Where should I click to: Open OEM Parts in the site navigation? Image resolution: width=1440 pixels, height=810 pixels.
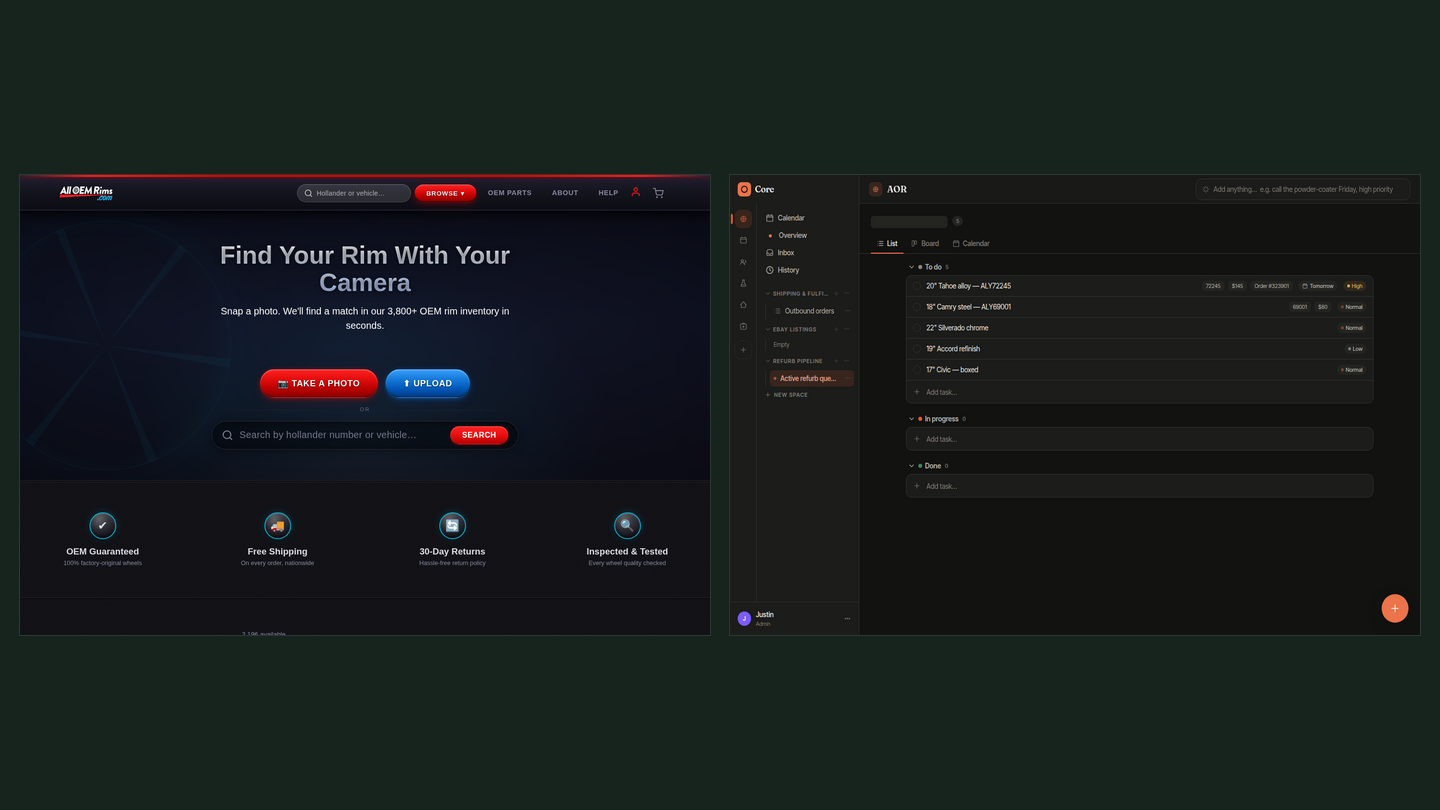510,193
